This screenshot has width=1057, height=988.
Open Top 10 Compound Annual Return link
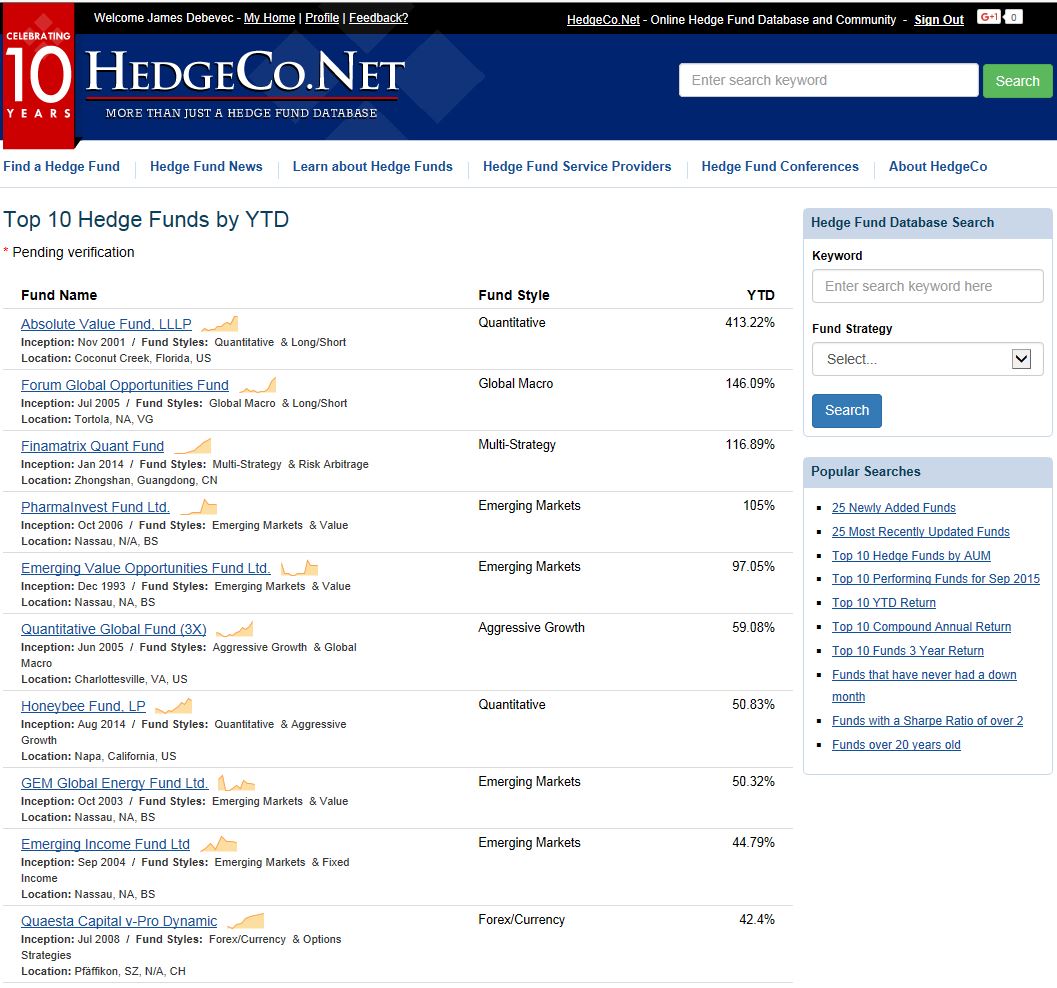coord(921,627)
